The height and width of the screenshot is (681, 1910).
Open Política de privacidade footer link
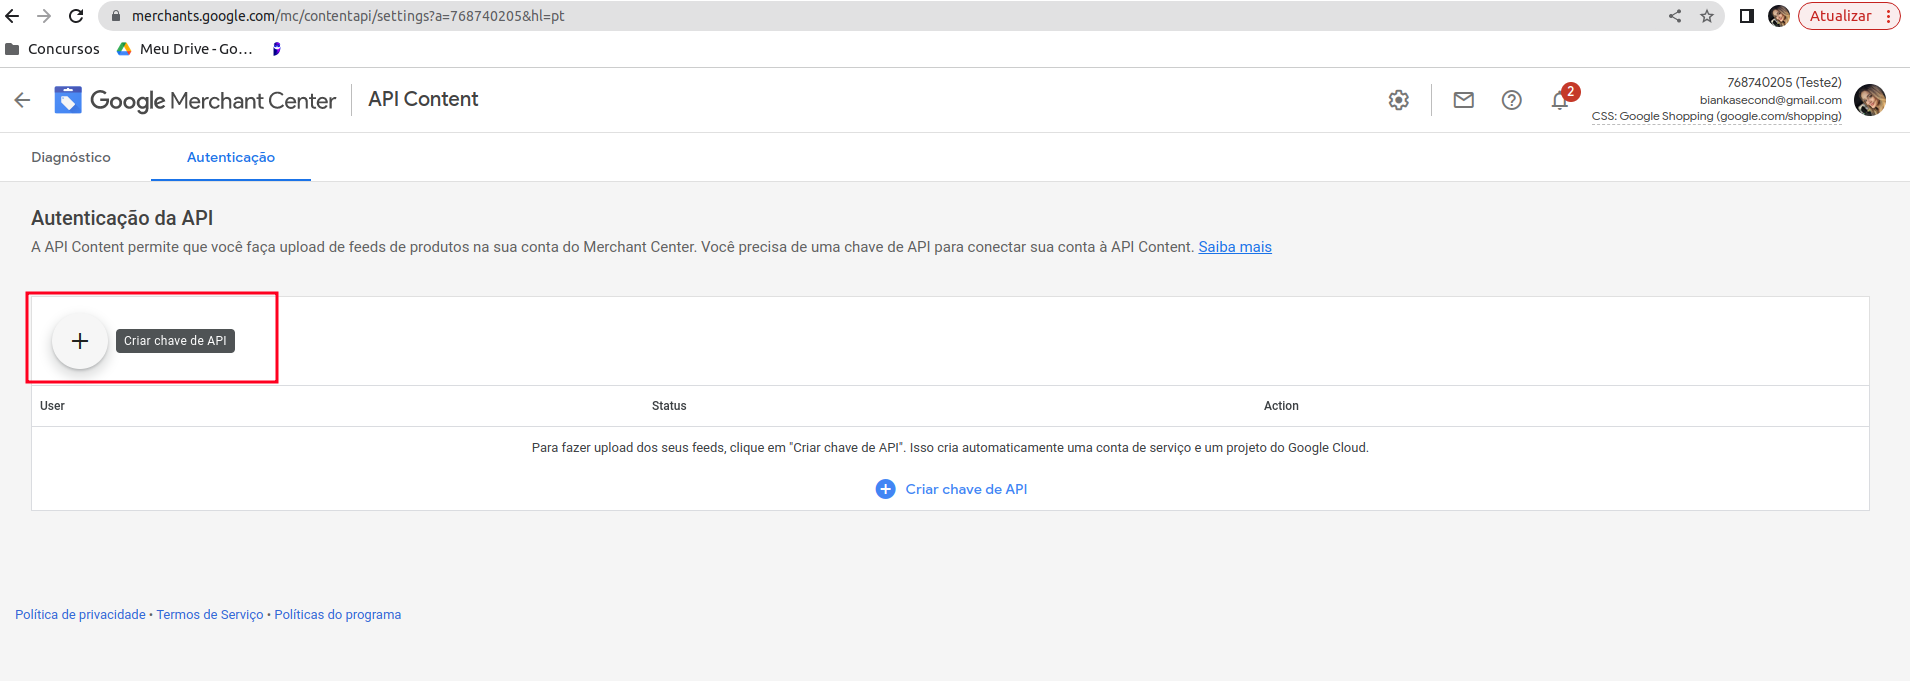pos(80,615)
